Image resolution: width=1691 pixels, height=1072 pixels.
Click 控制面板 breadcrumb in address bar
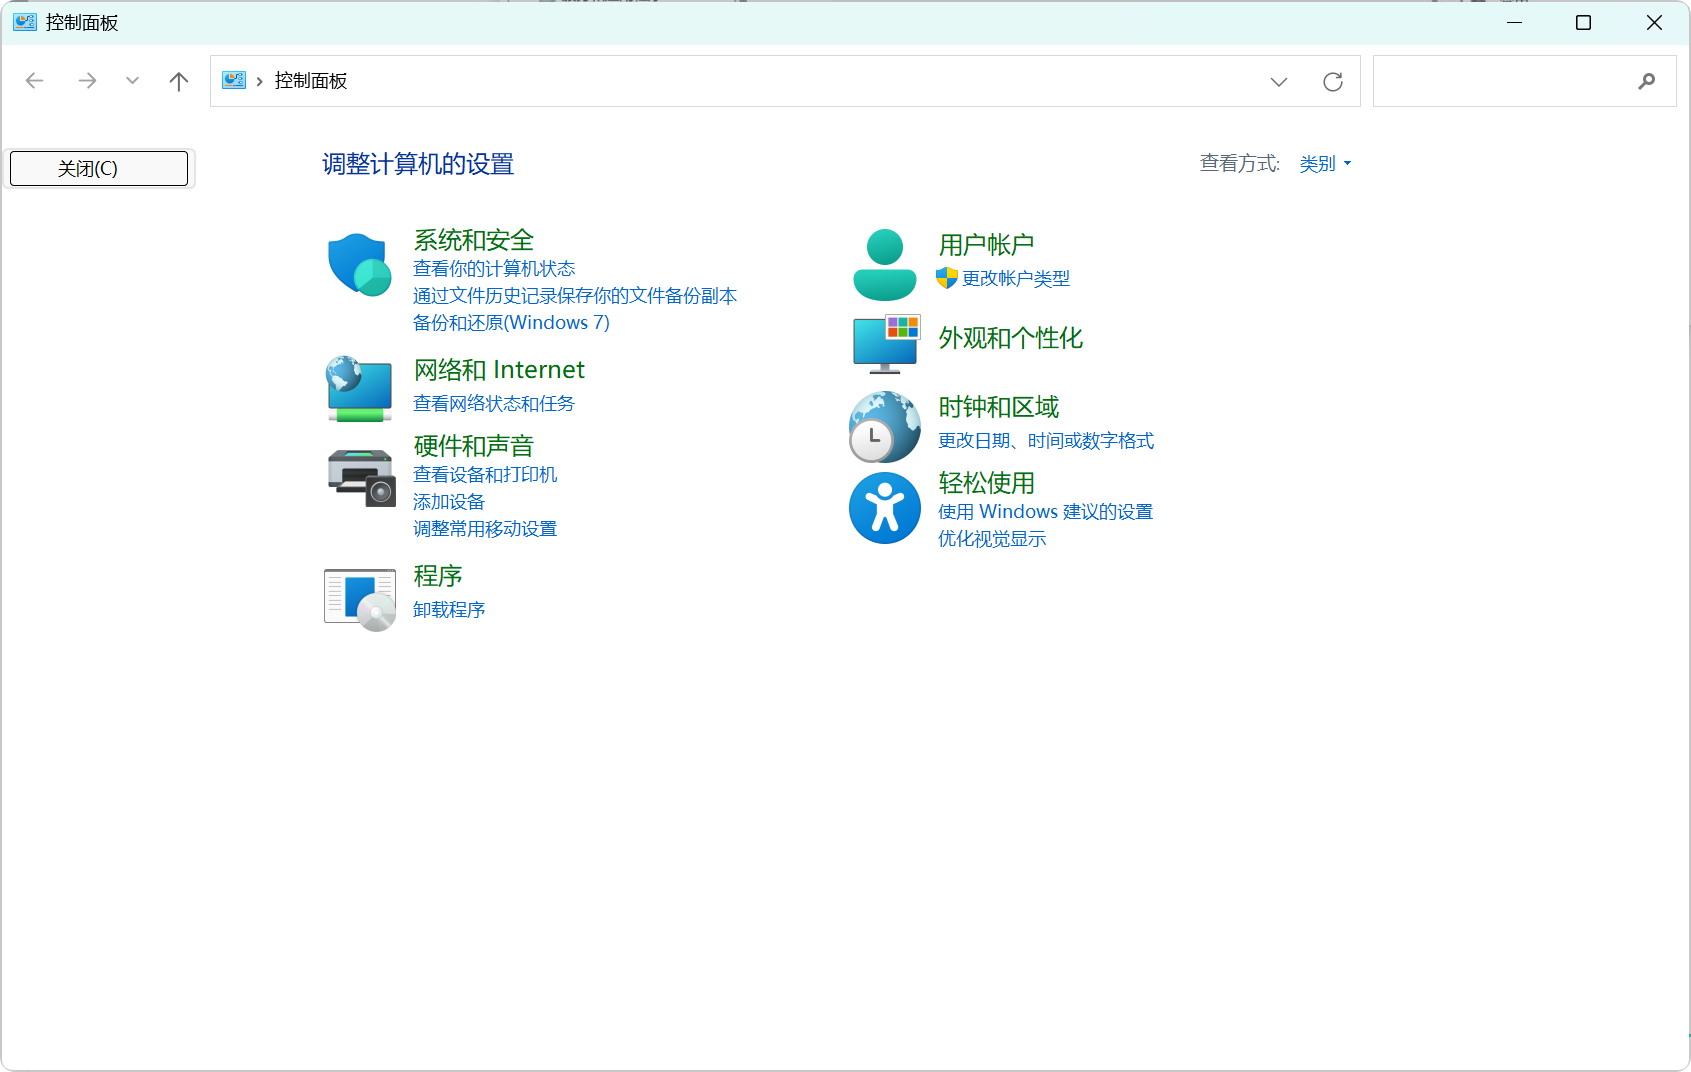(311, 82)
